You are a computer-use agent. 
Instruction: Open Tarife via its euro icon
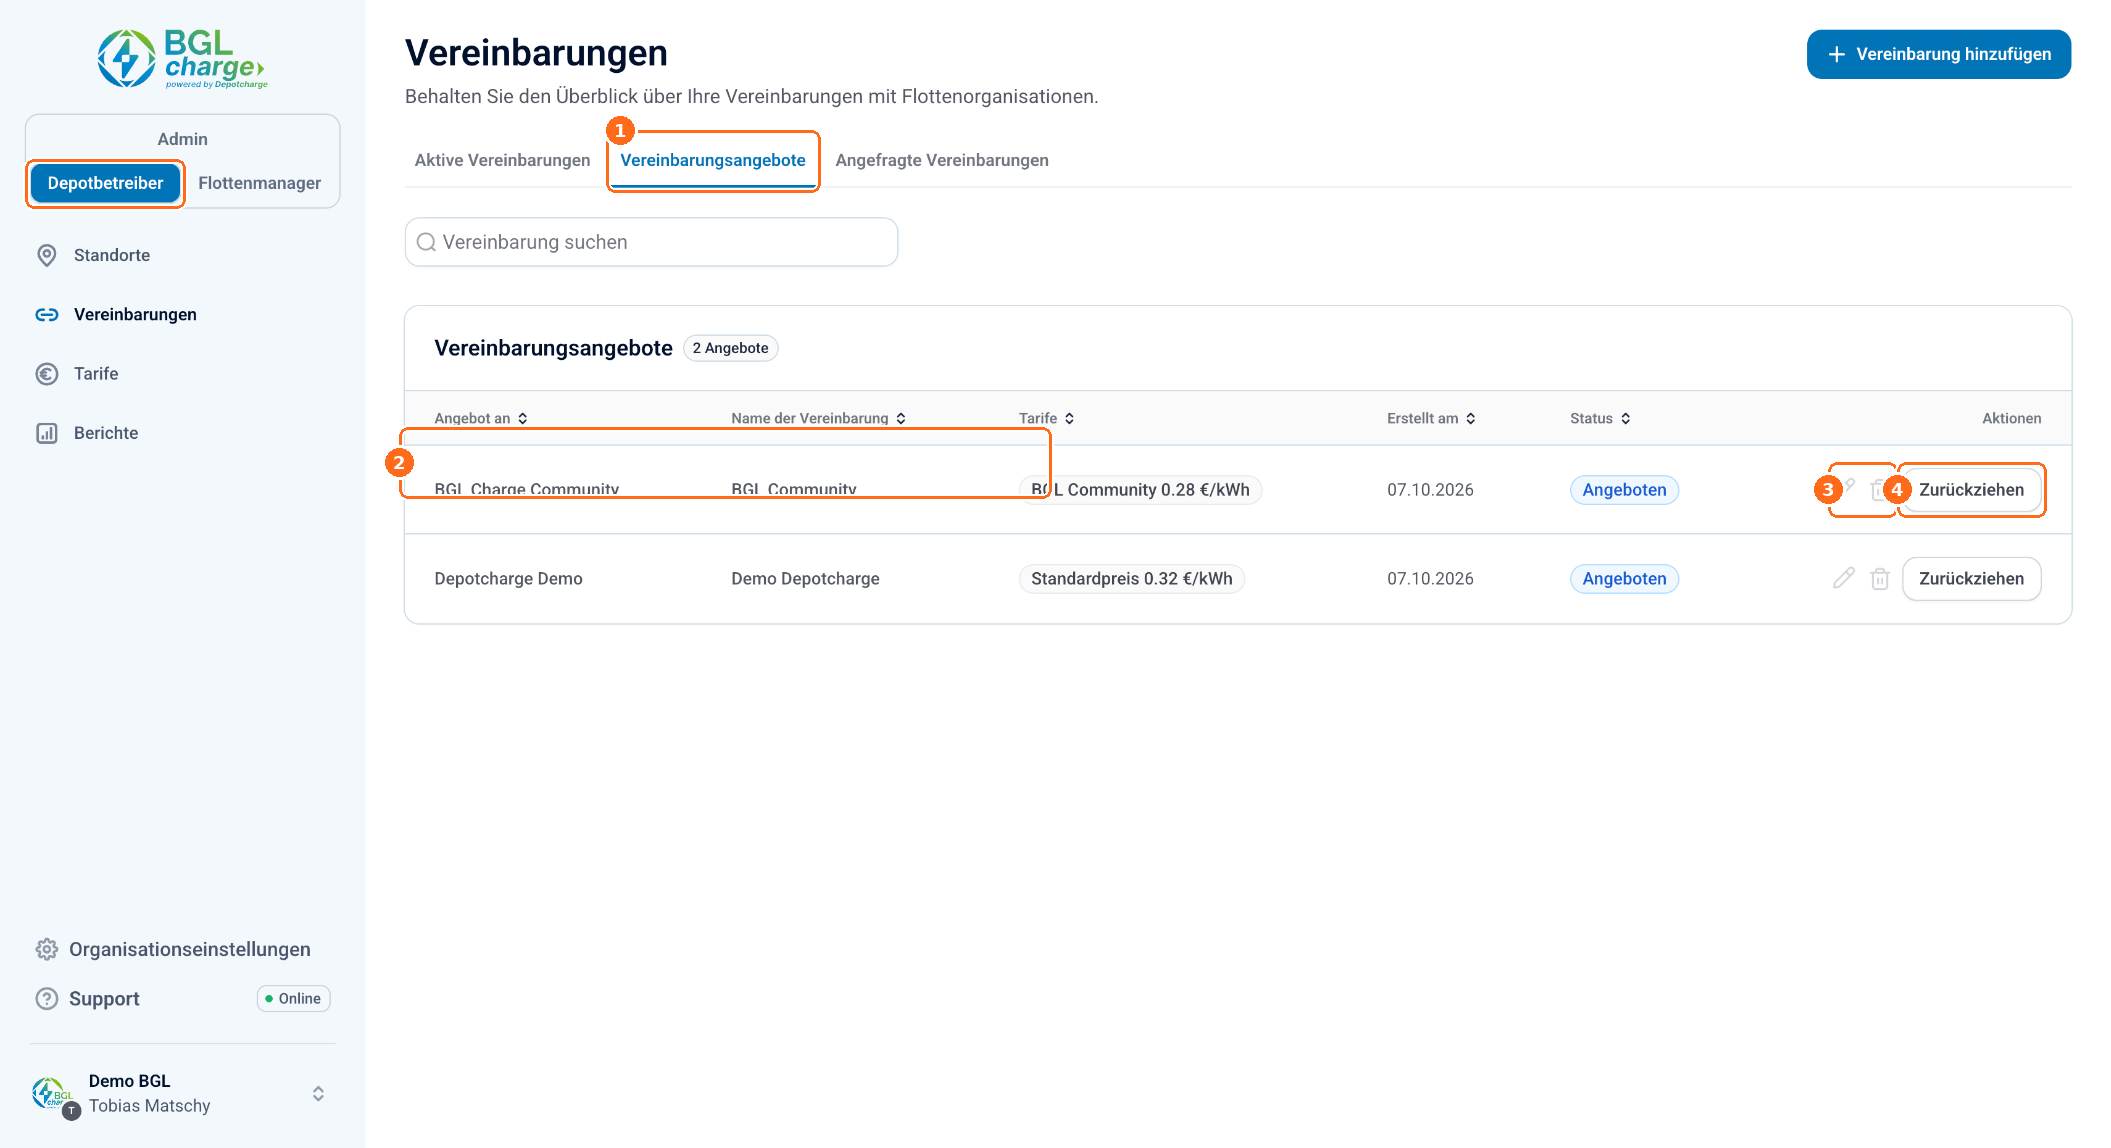(x=47, y=374)
